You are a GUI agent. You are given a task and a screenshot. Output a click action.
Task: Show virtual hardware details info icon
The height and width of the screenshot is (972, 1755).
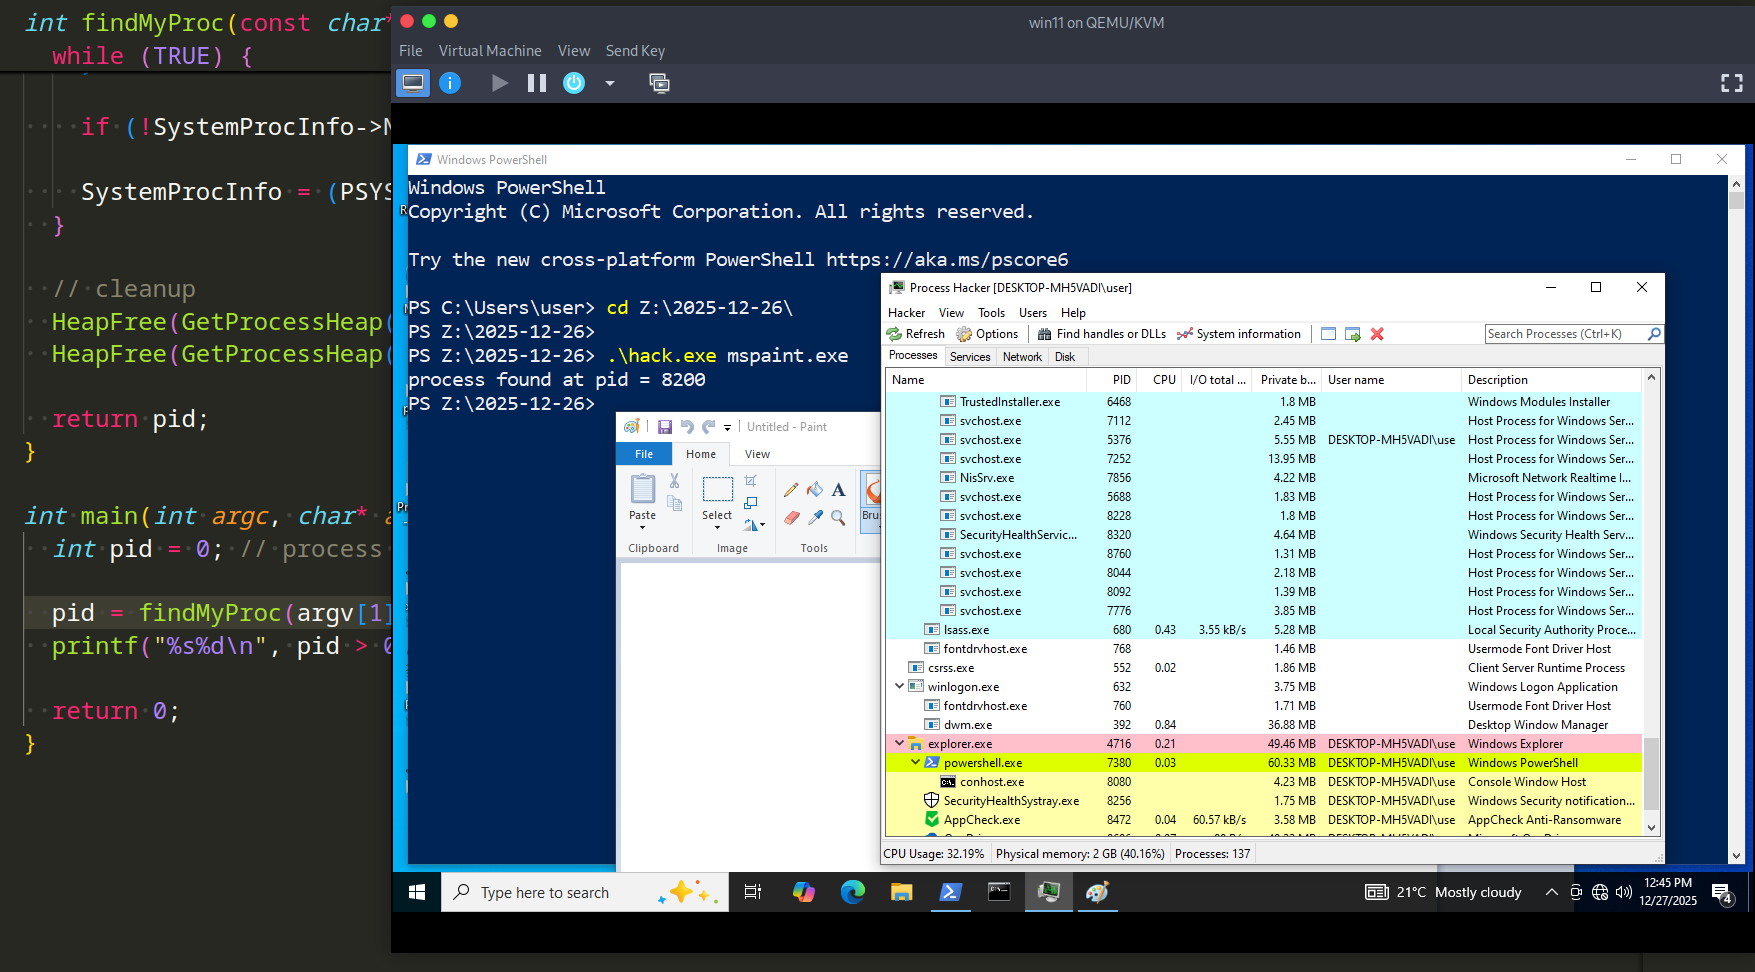click(x=450, y=83)
